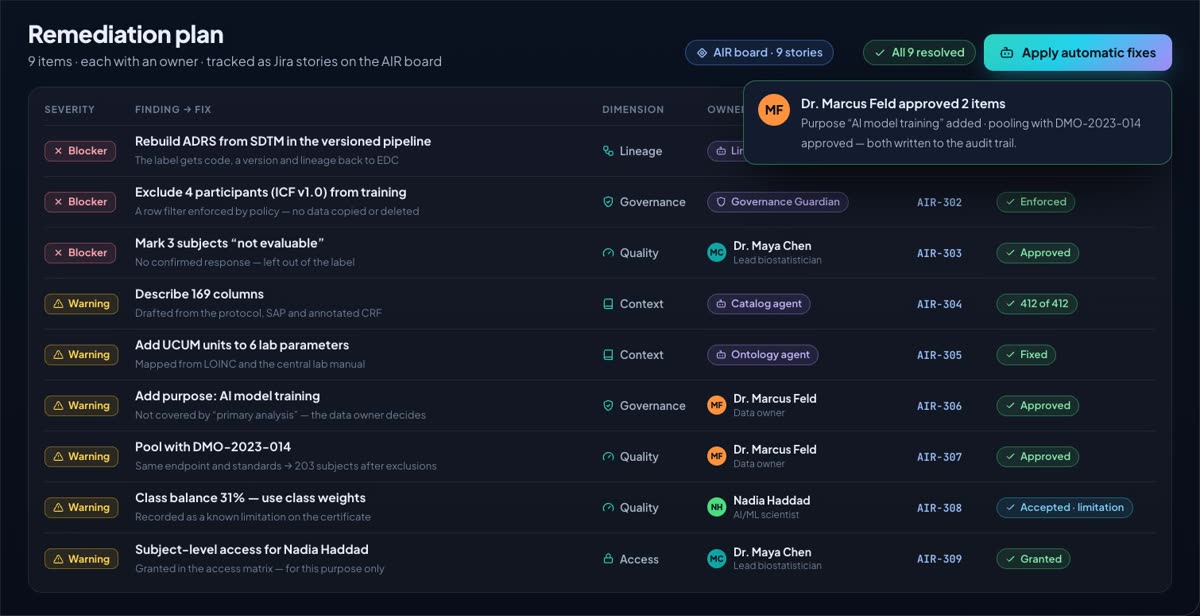This screenshot has width=1200, height=616.
Task: Click the Warning badge on the Add purpose row
Action: [81, 406]
